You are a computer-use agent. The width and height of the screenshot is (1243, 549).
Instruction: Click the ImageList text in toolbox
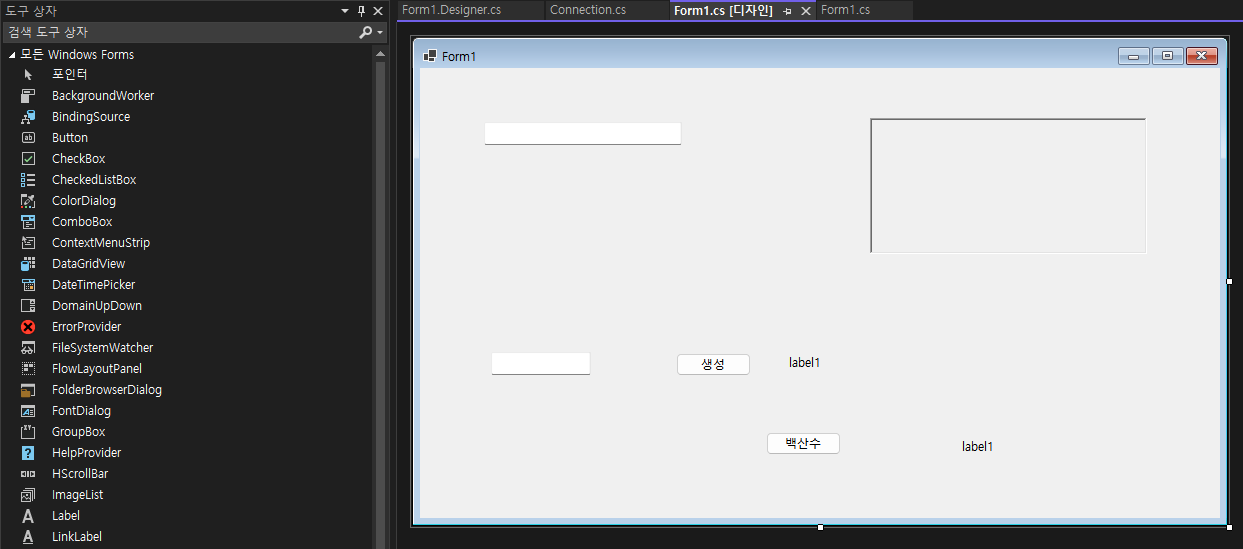click(x=78, y=495)
